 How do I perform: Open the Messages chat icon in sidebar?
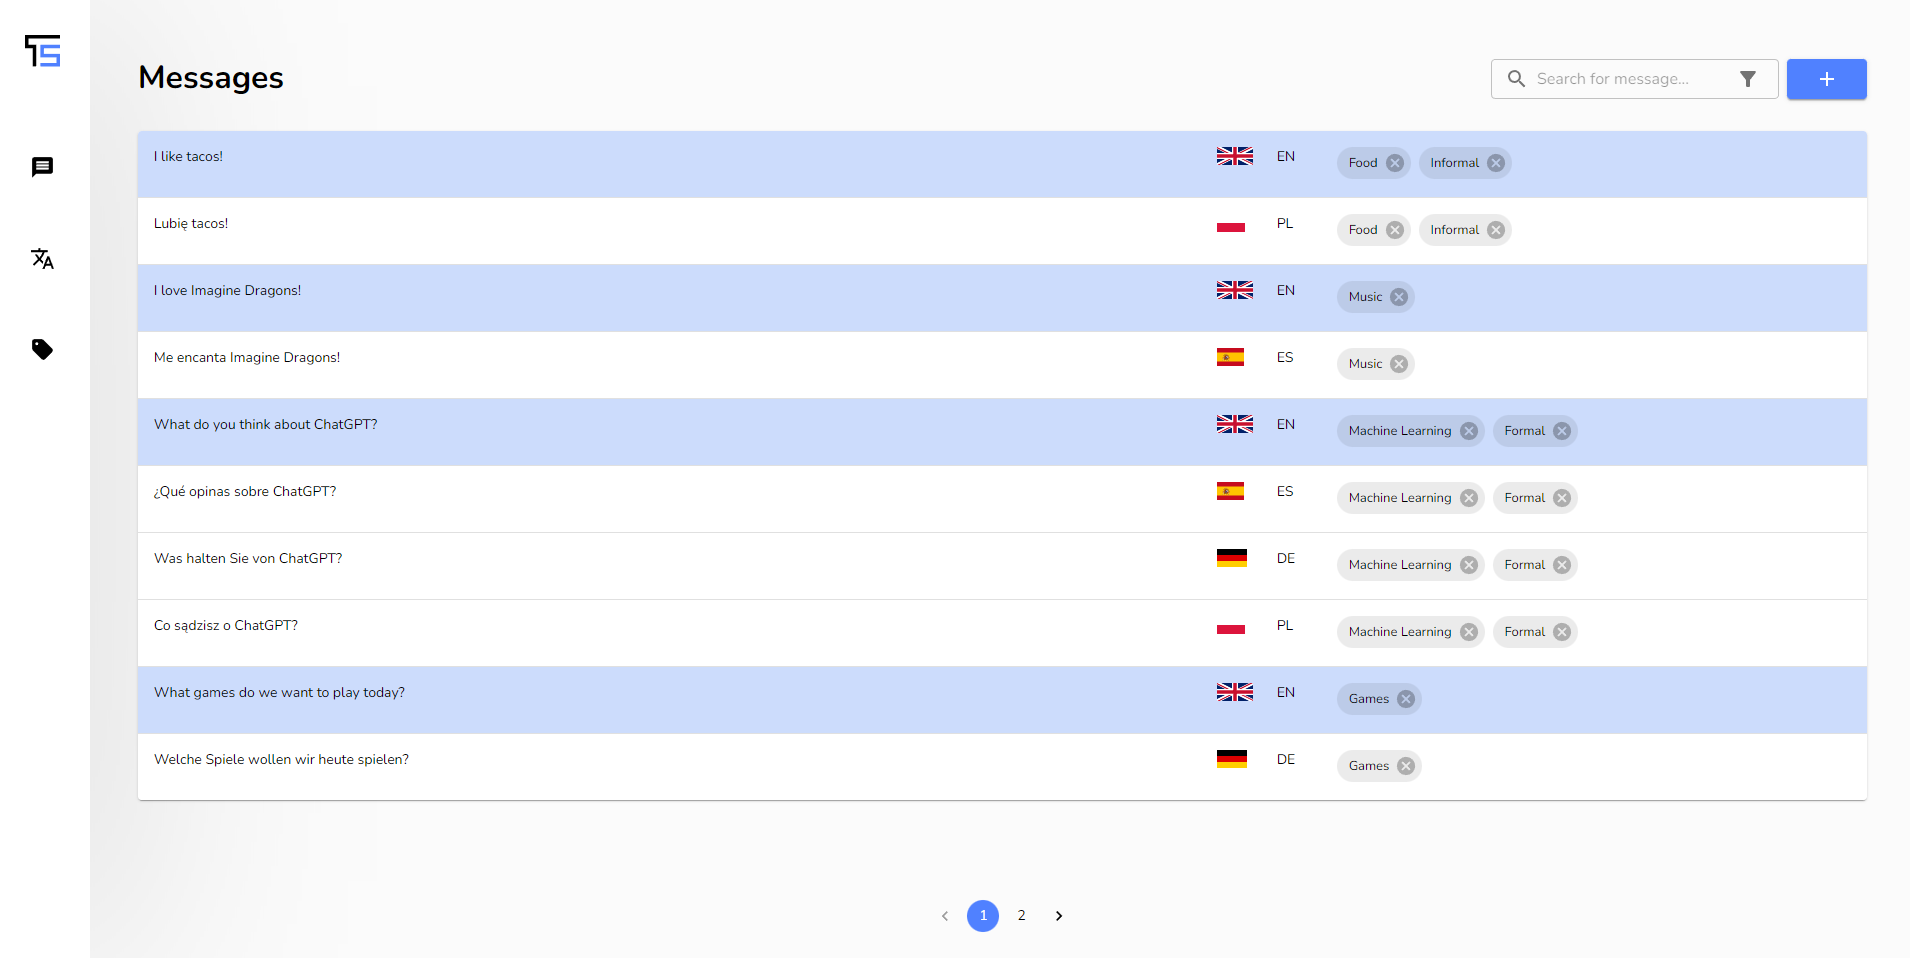click(x=42, y=167)
